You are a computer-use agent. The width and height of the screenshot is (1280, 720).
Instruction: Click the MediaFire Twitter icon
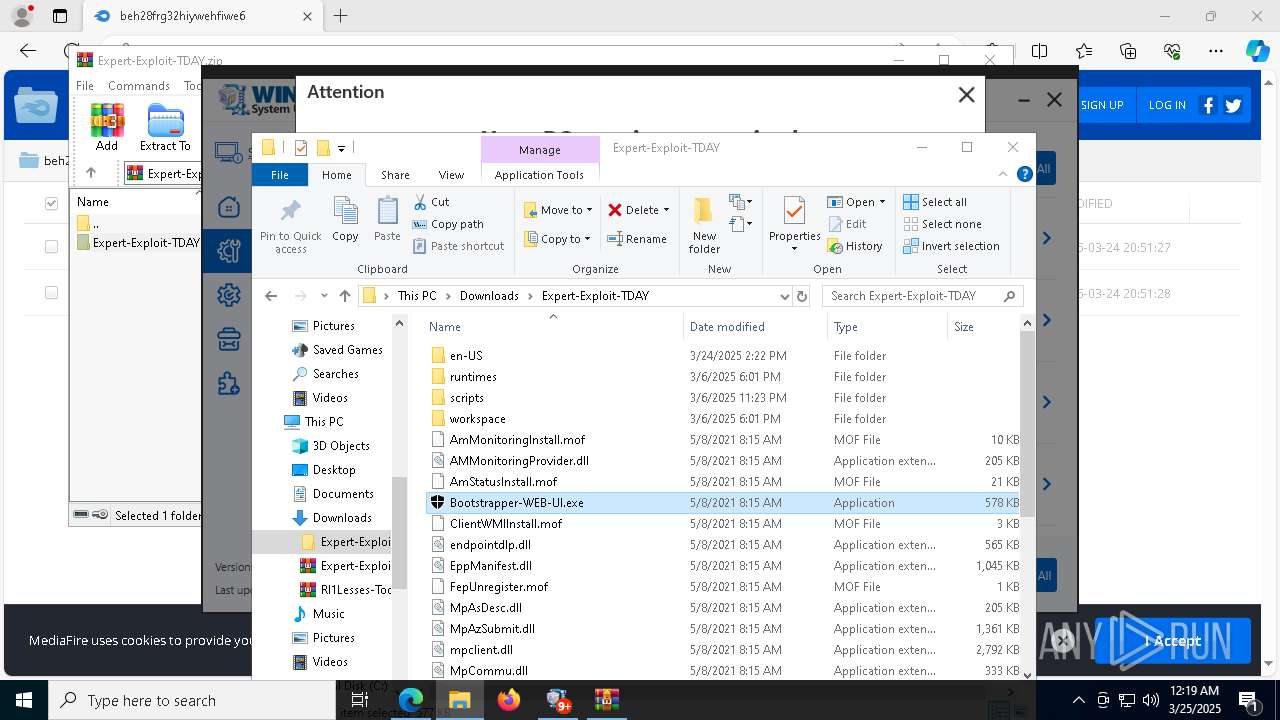[1233, 105]
